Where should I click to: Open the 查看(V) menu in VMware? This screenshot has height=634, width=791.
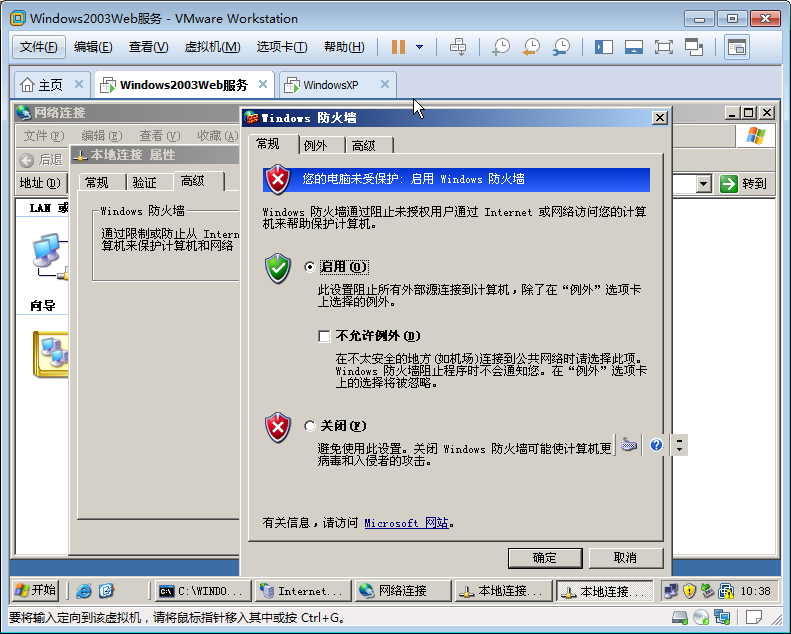(x=148, y=47)
